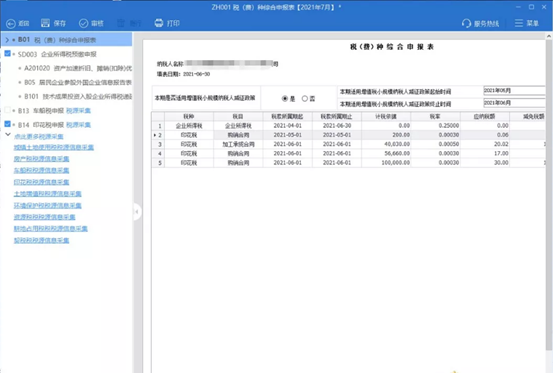Open 资源税税源信息采集 link

[x=44, y=217]
